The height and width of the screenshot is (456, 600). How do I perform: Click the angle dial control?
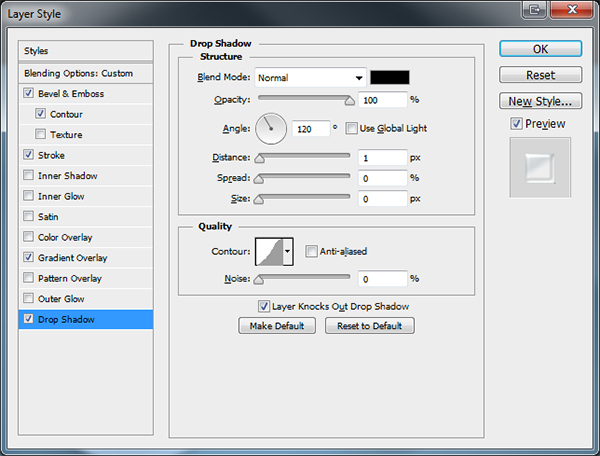tap(271, 128)
